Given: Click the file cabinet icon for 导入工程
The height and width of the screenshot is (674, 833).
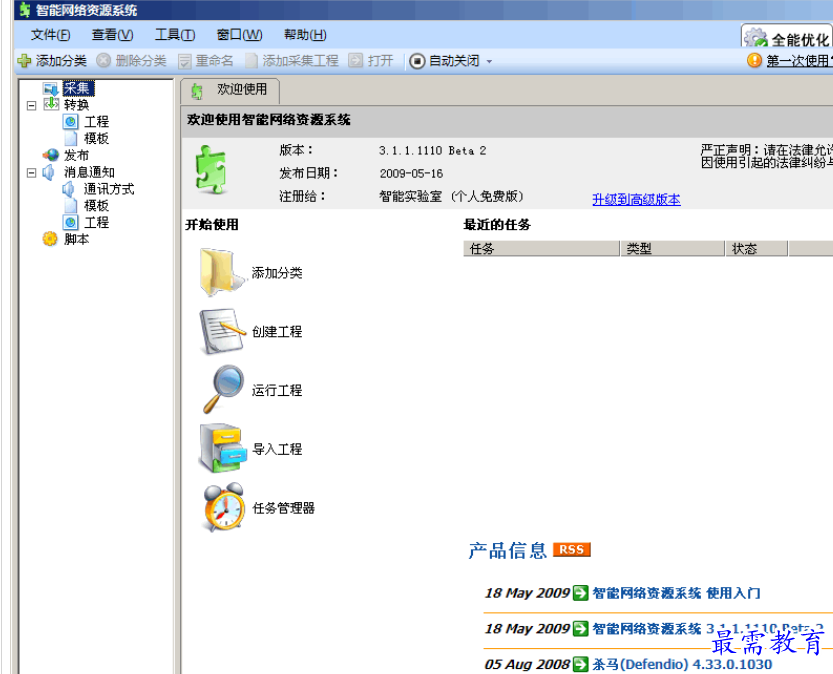Looking at the screenshot, I should click(223, 448).
